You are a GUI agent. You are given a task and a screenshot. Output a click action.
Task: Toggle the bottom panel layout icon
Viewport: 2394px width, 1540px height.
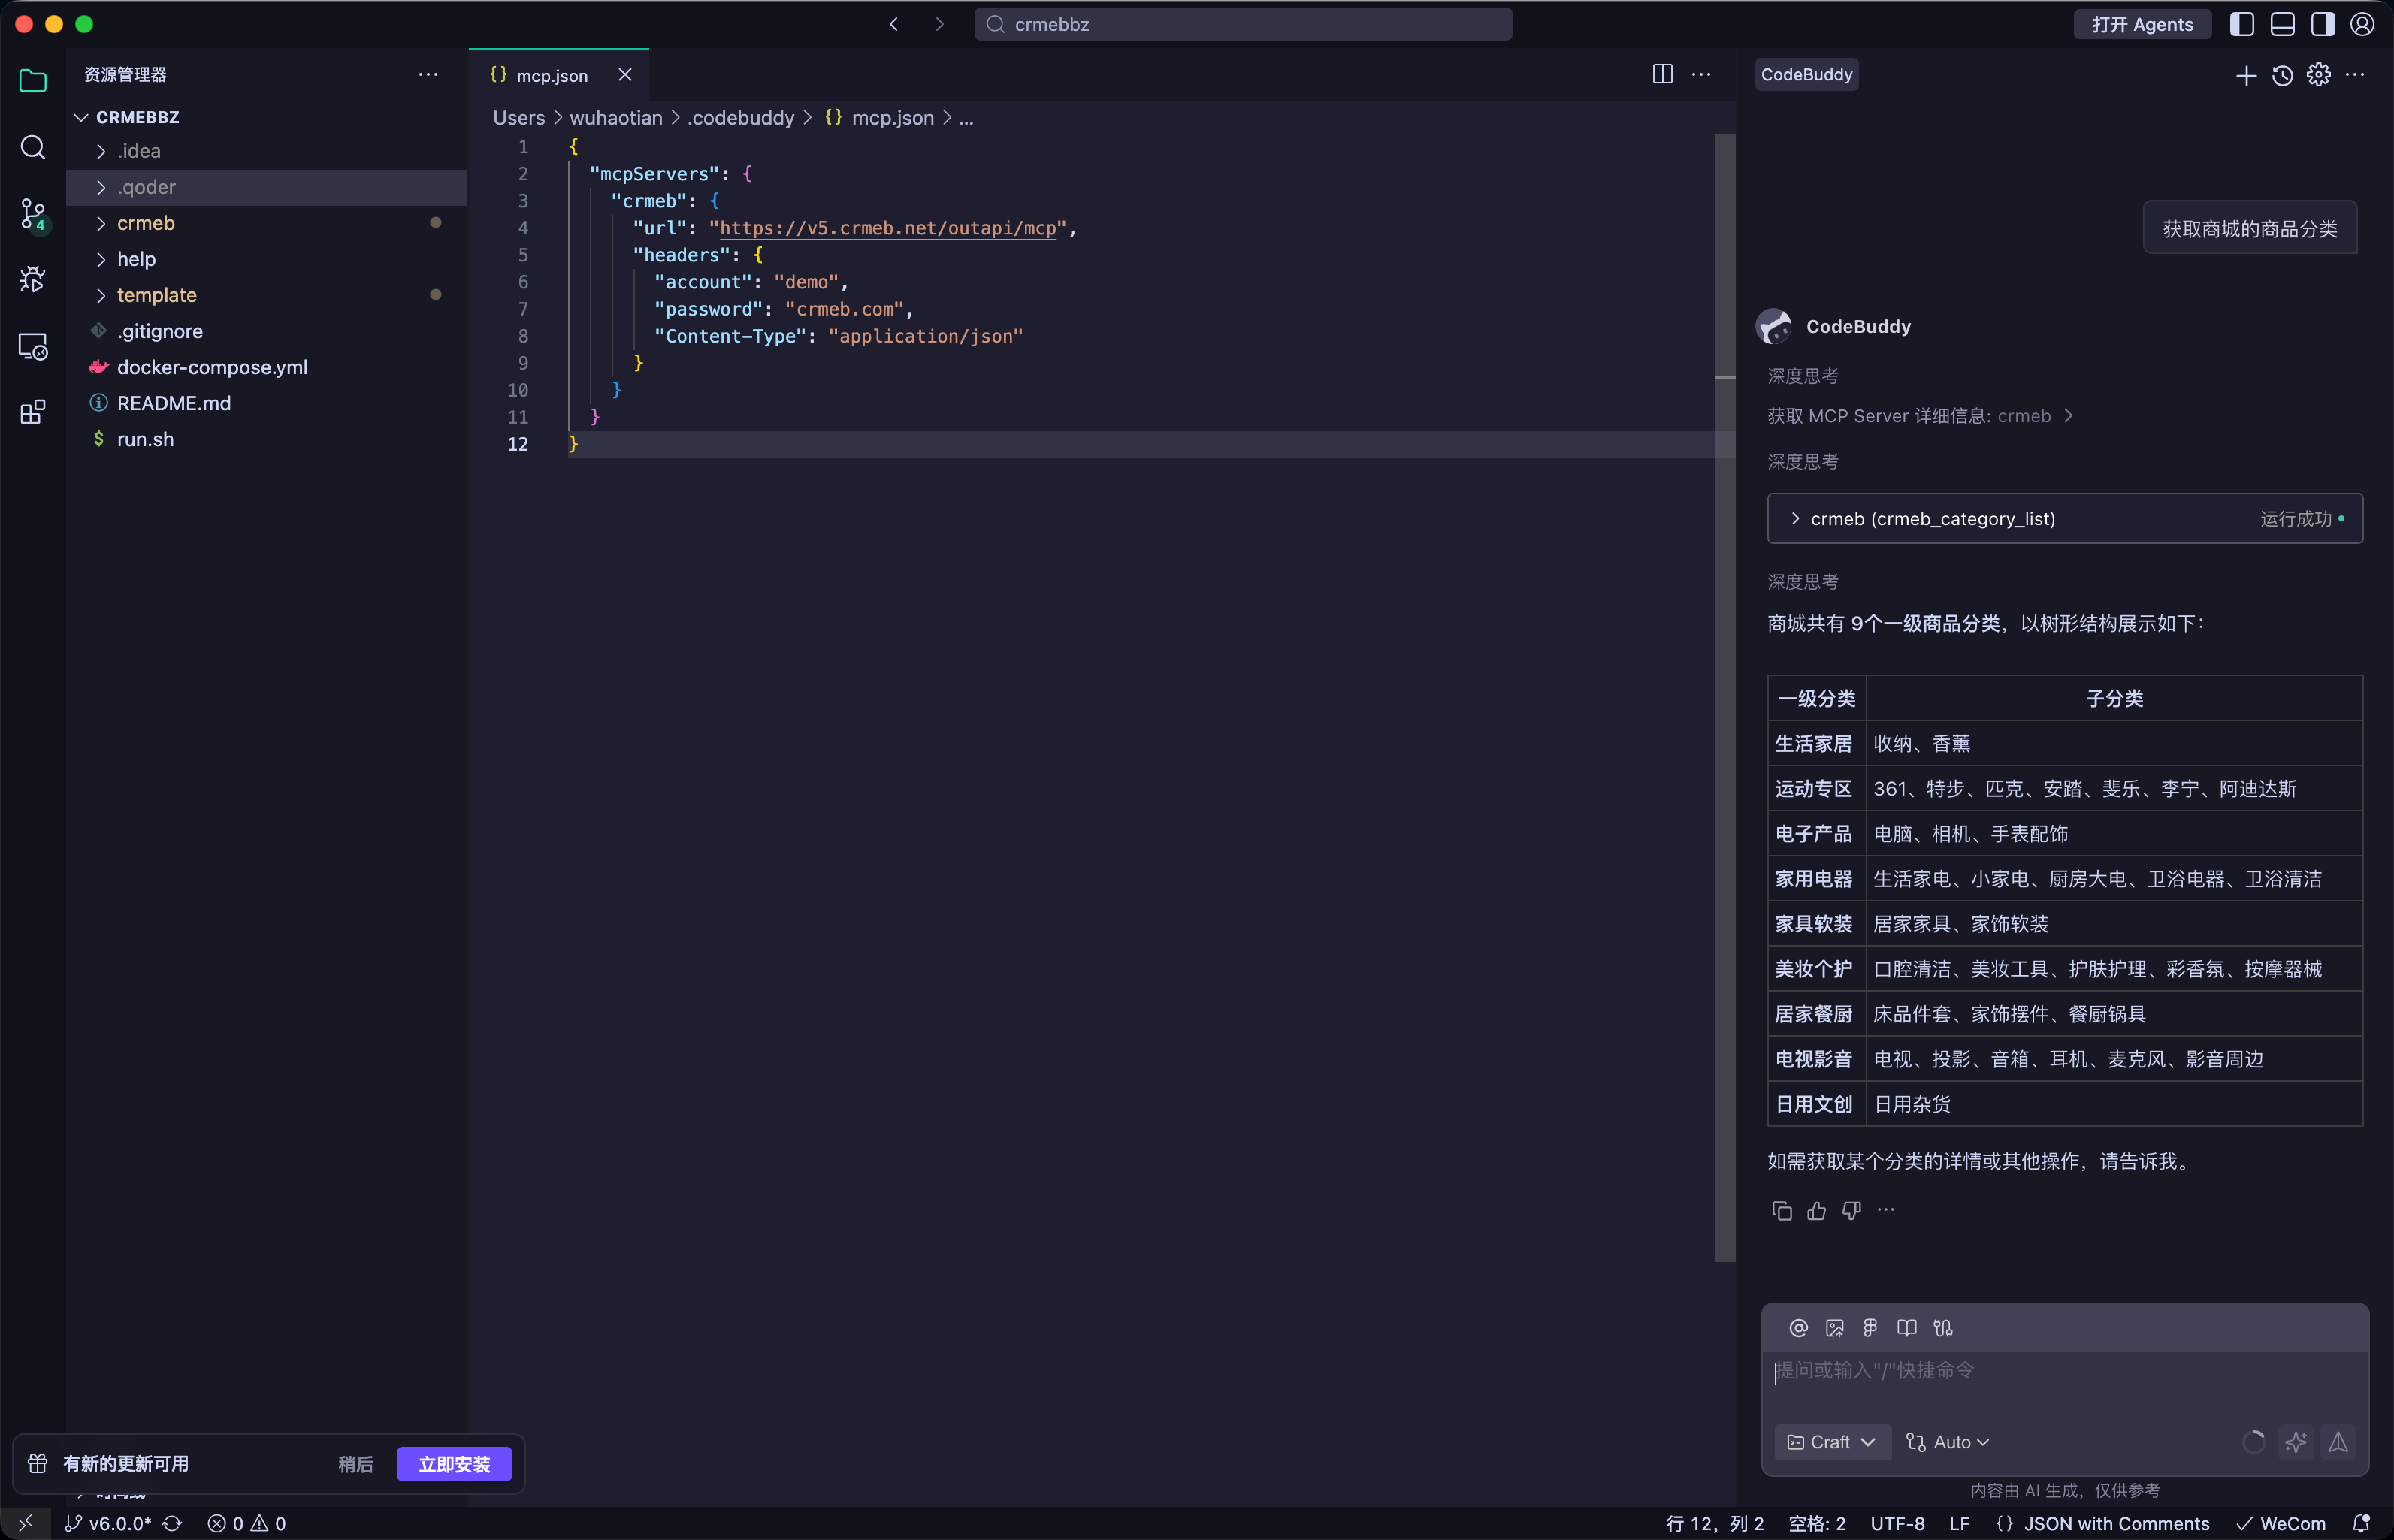(2282, 24)
